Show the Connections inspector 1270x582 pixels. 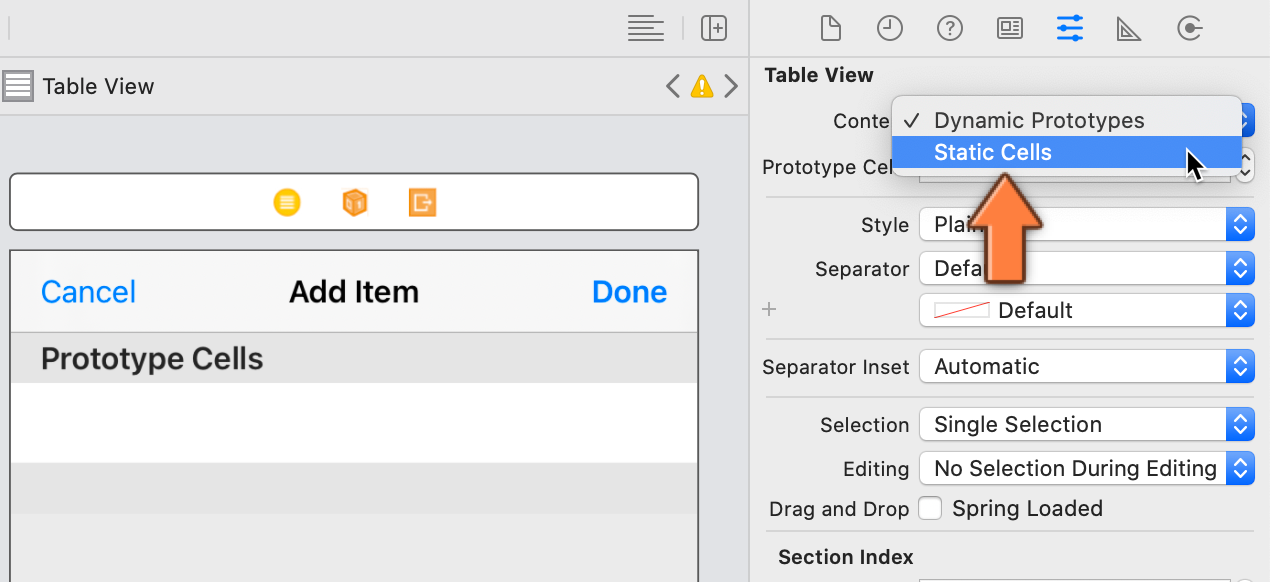point(1189,28)
